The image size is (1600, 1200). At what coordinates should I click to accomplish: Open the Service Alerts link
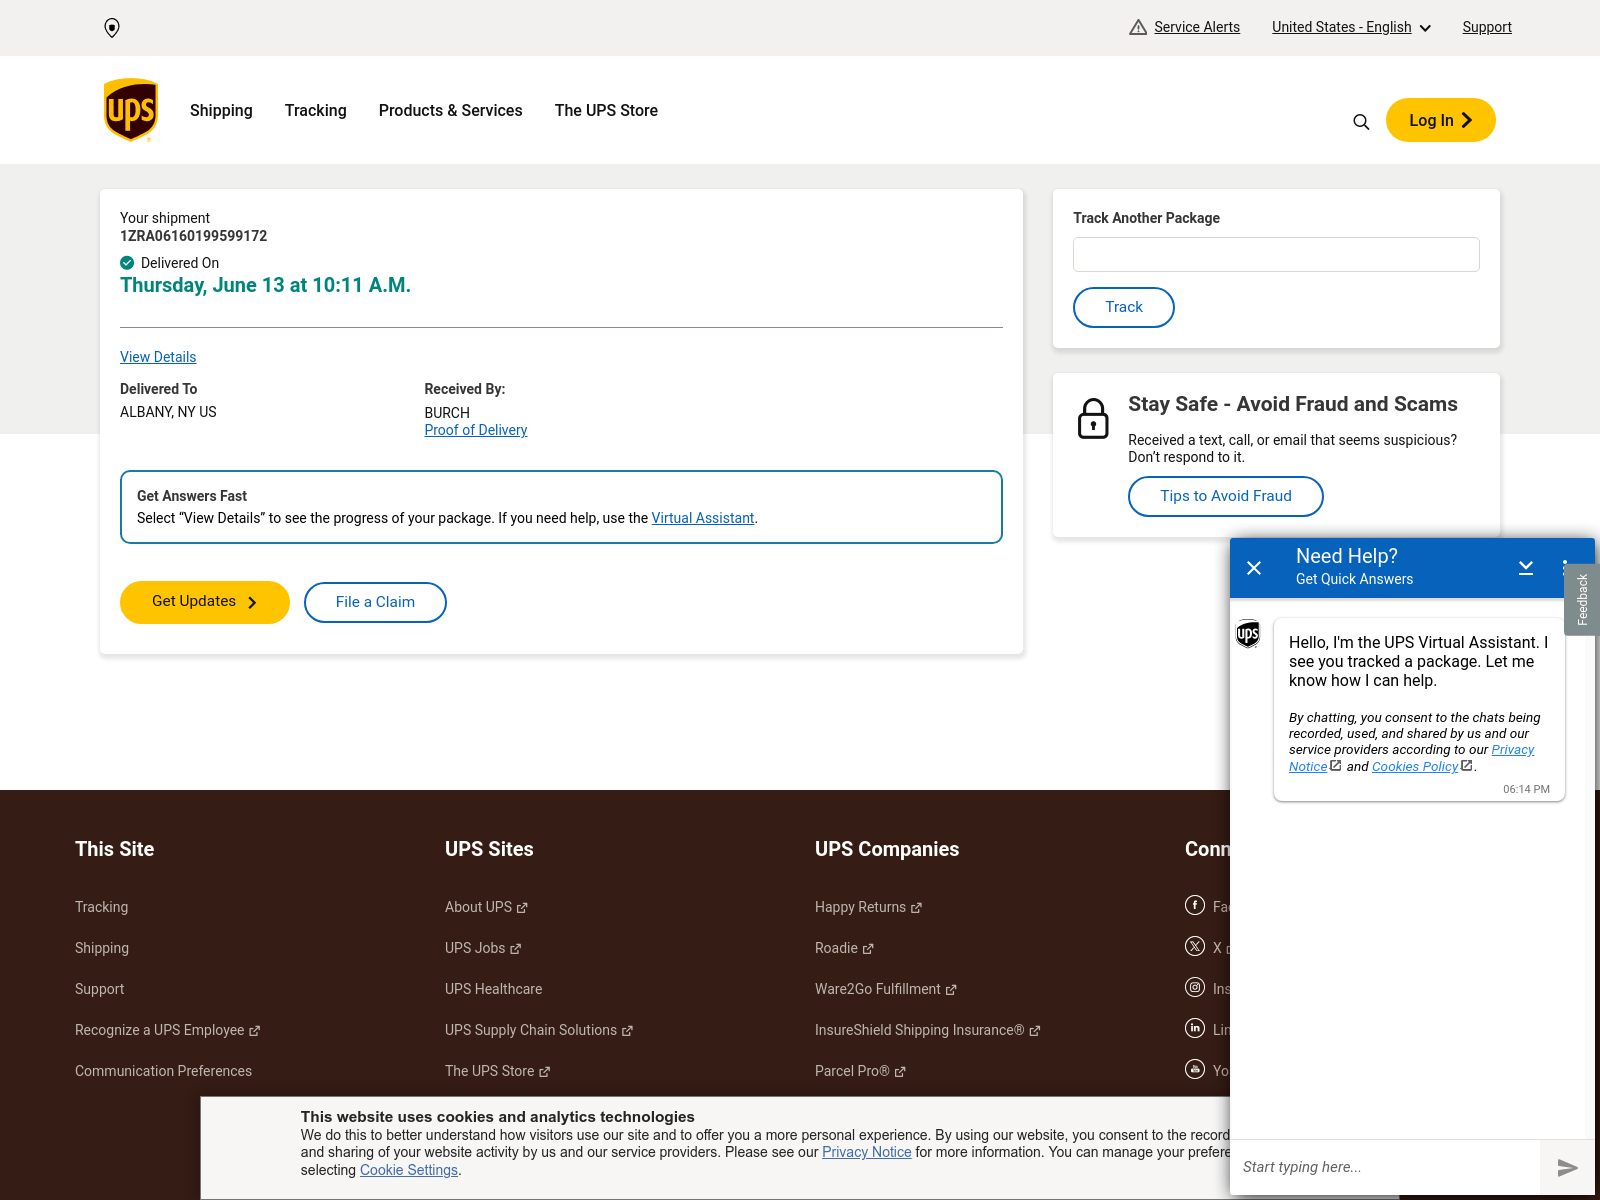tap(1196, 27)
